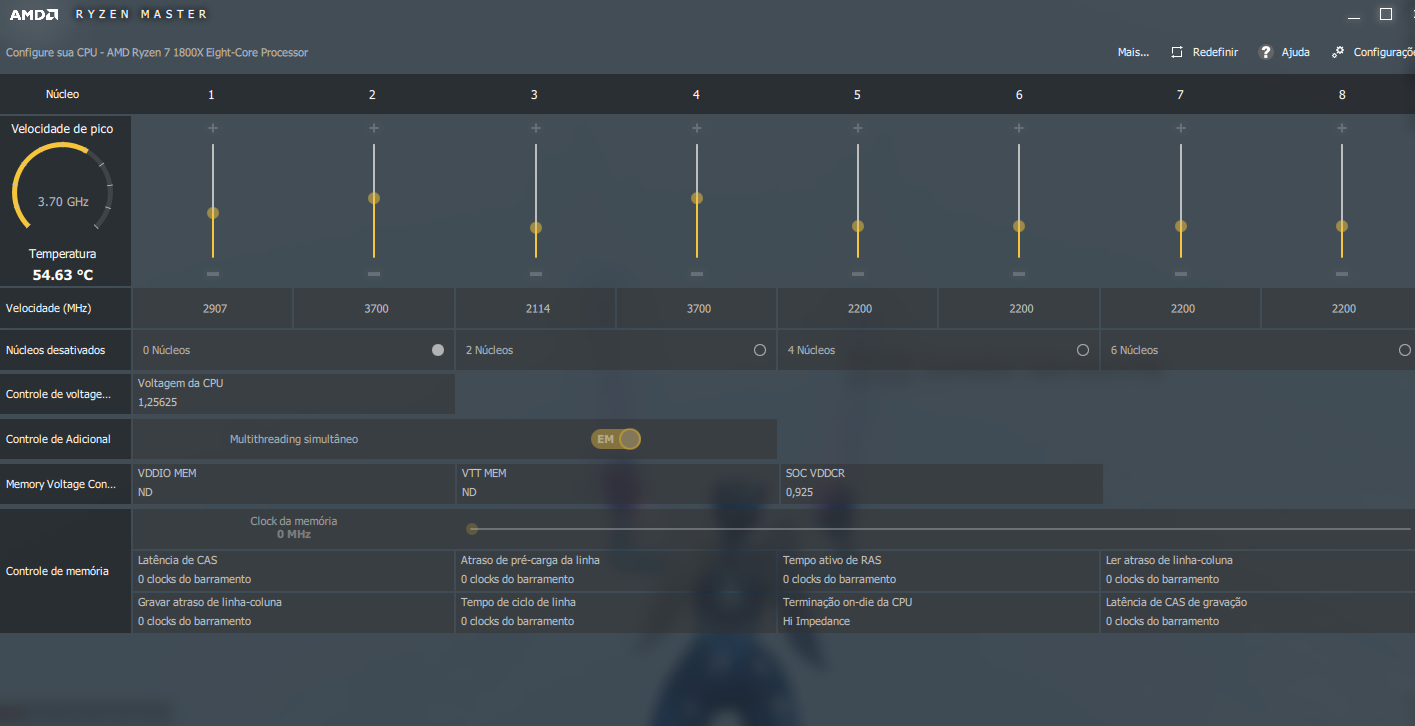Screen dimensions: 1415x726
Task: Click core 3 speed slider handle
Action: [536, 227]
